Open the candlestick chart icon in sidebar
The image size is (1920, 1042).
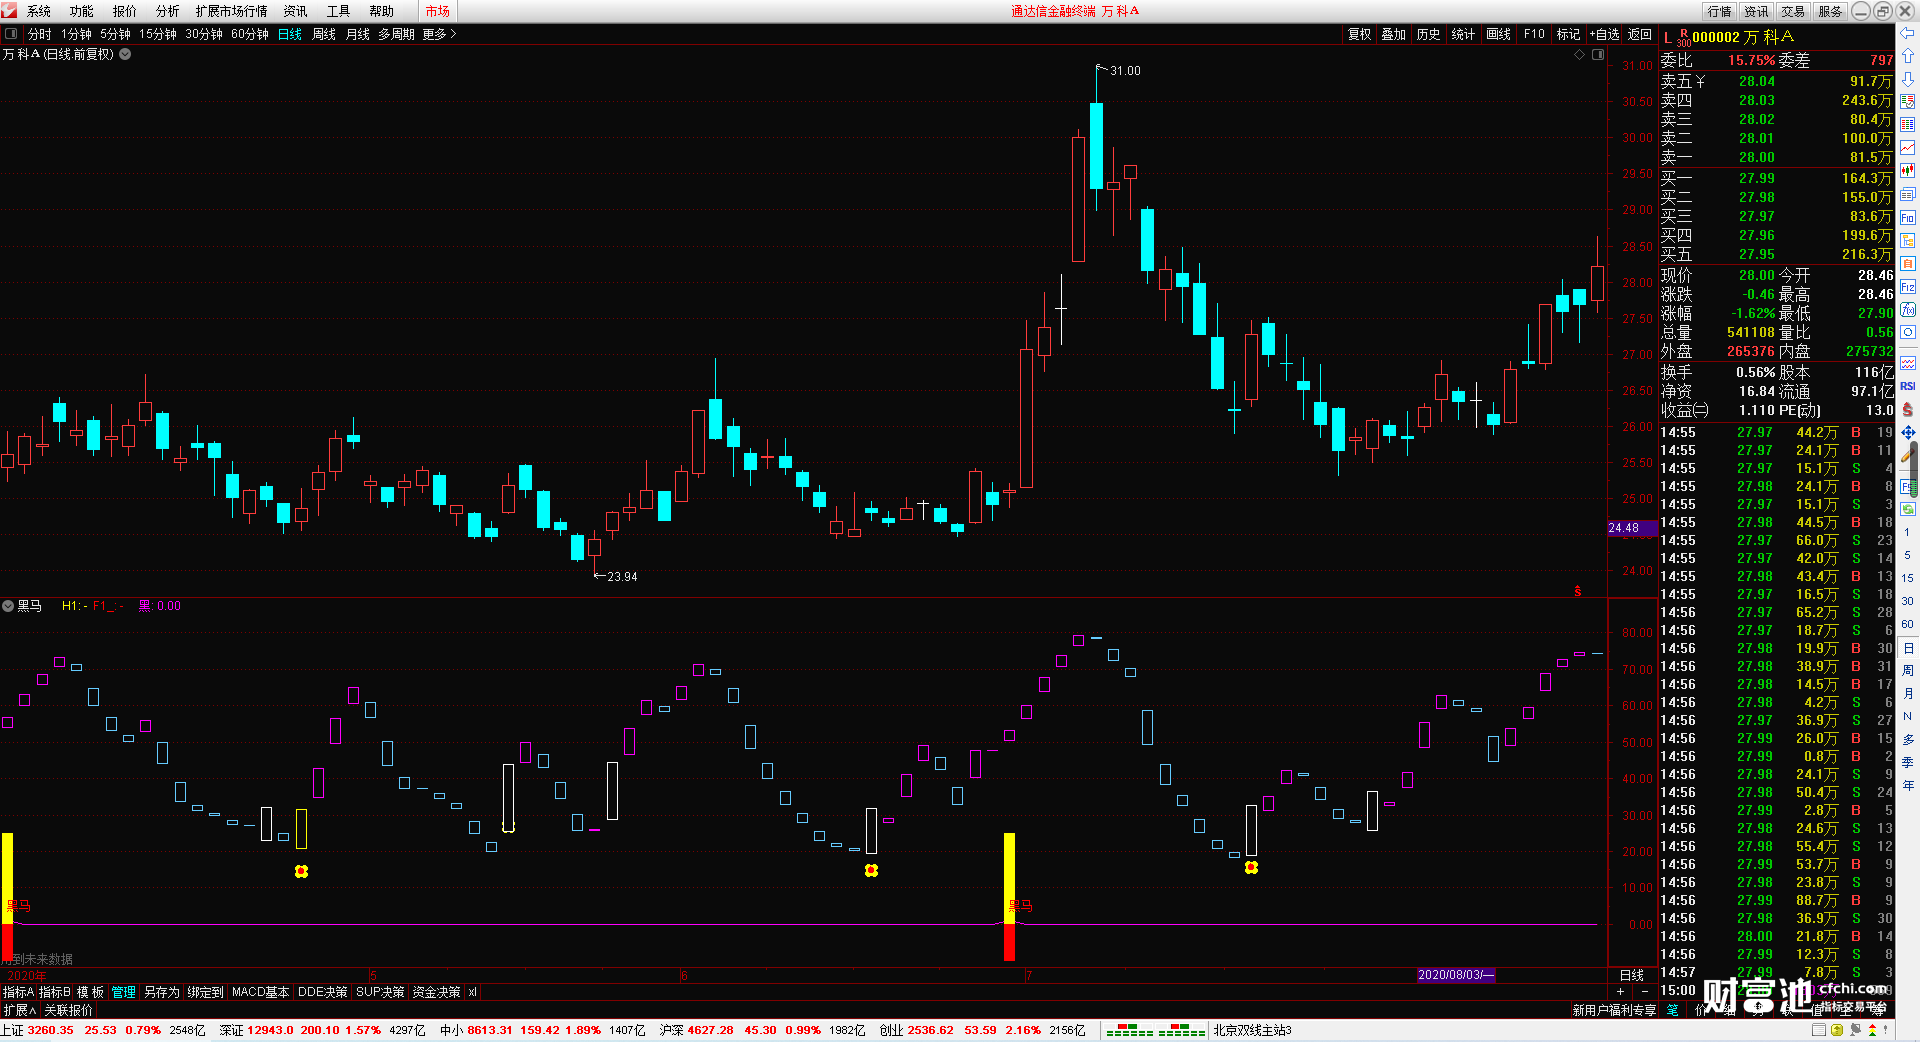[x=1908, y=171]
